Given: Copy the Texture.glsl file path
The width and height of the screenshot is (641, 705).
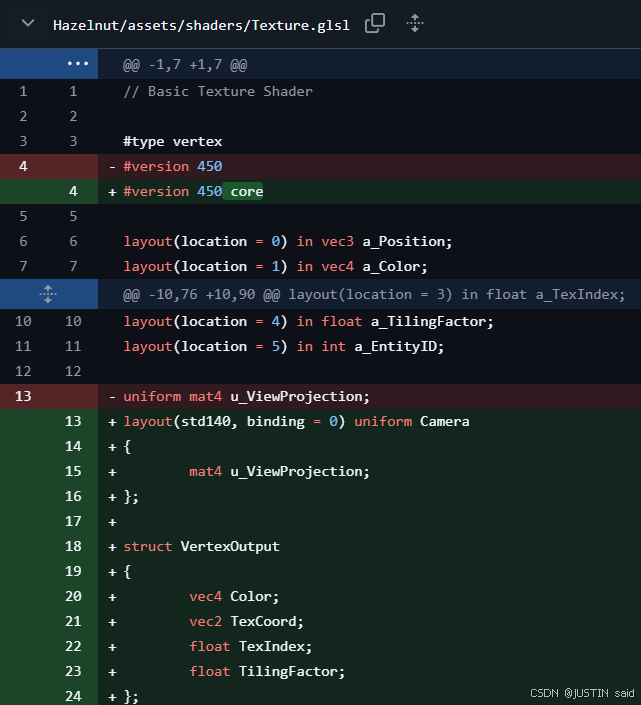Looking at the screenshot, I should (375, 23).
